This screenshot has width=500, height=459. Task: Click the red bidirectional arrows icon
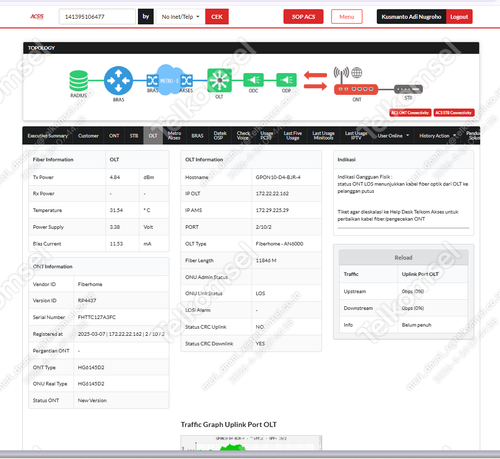click(x=315, y=81)
